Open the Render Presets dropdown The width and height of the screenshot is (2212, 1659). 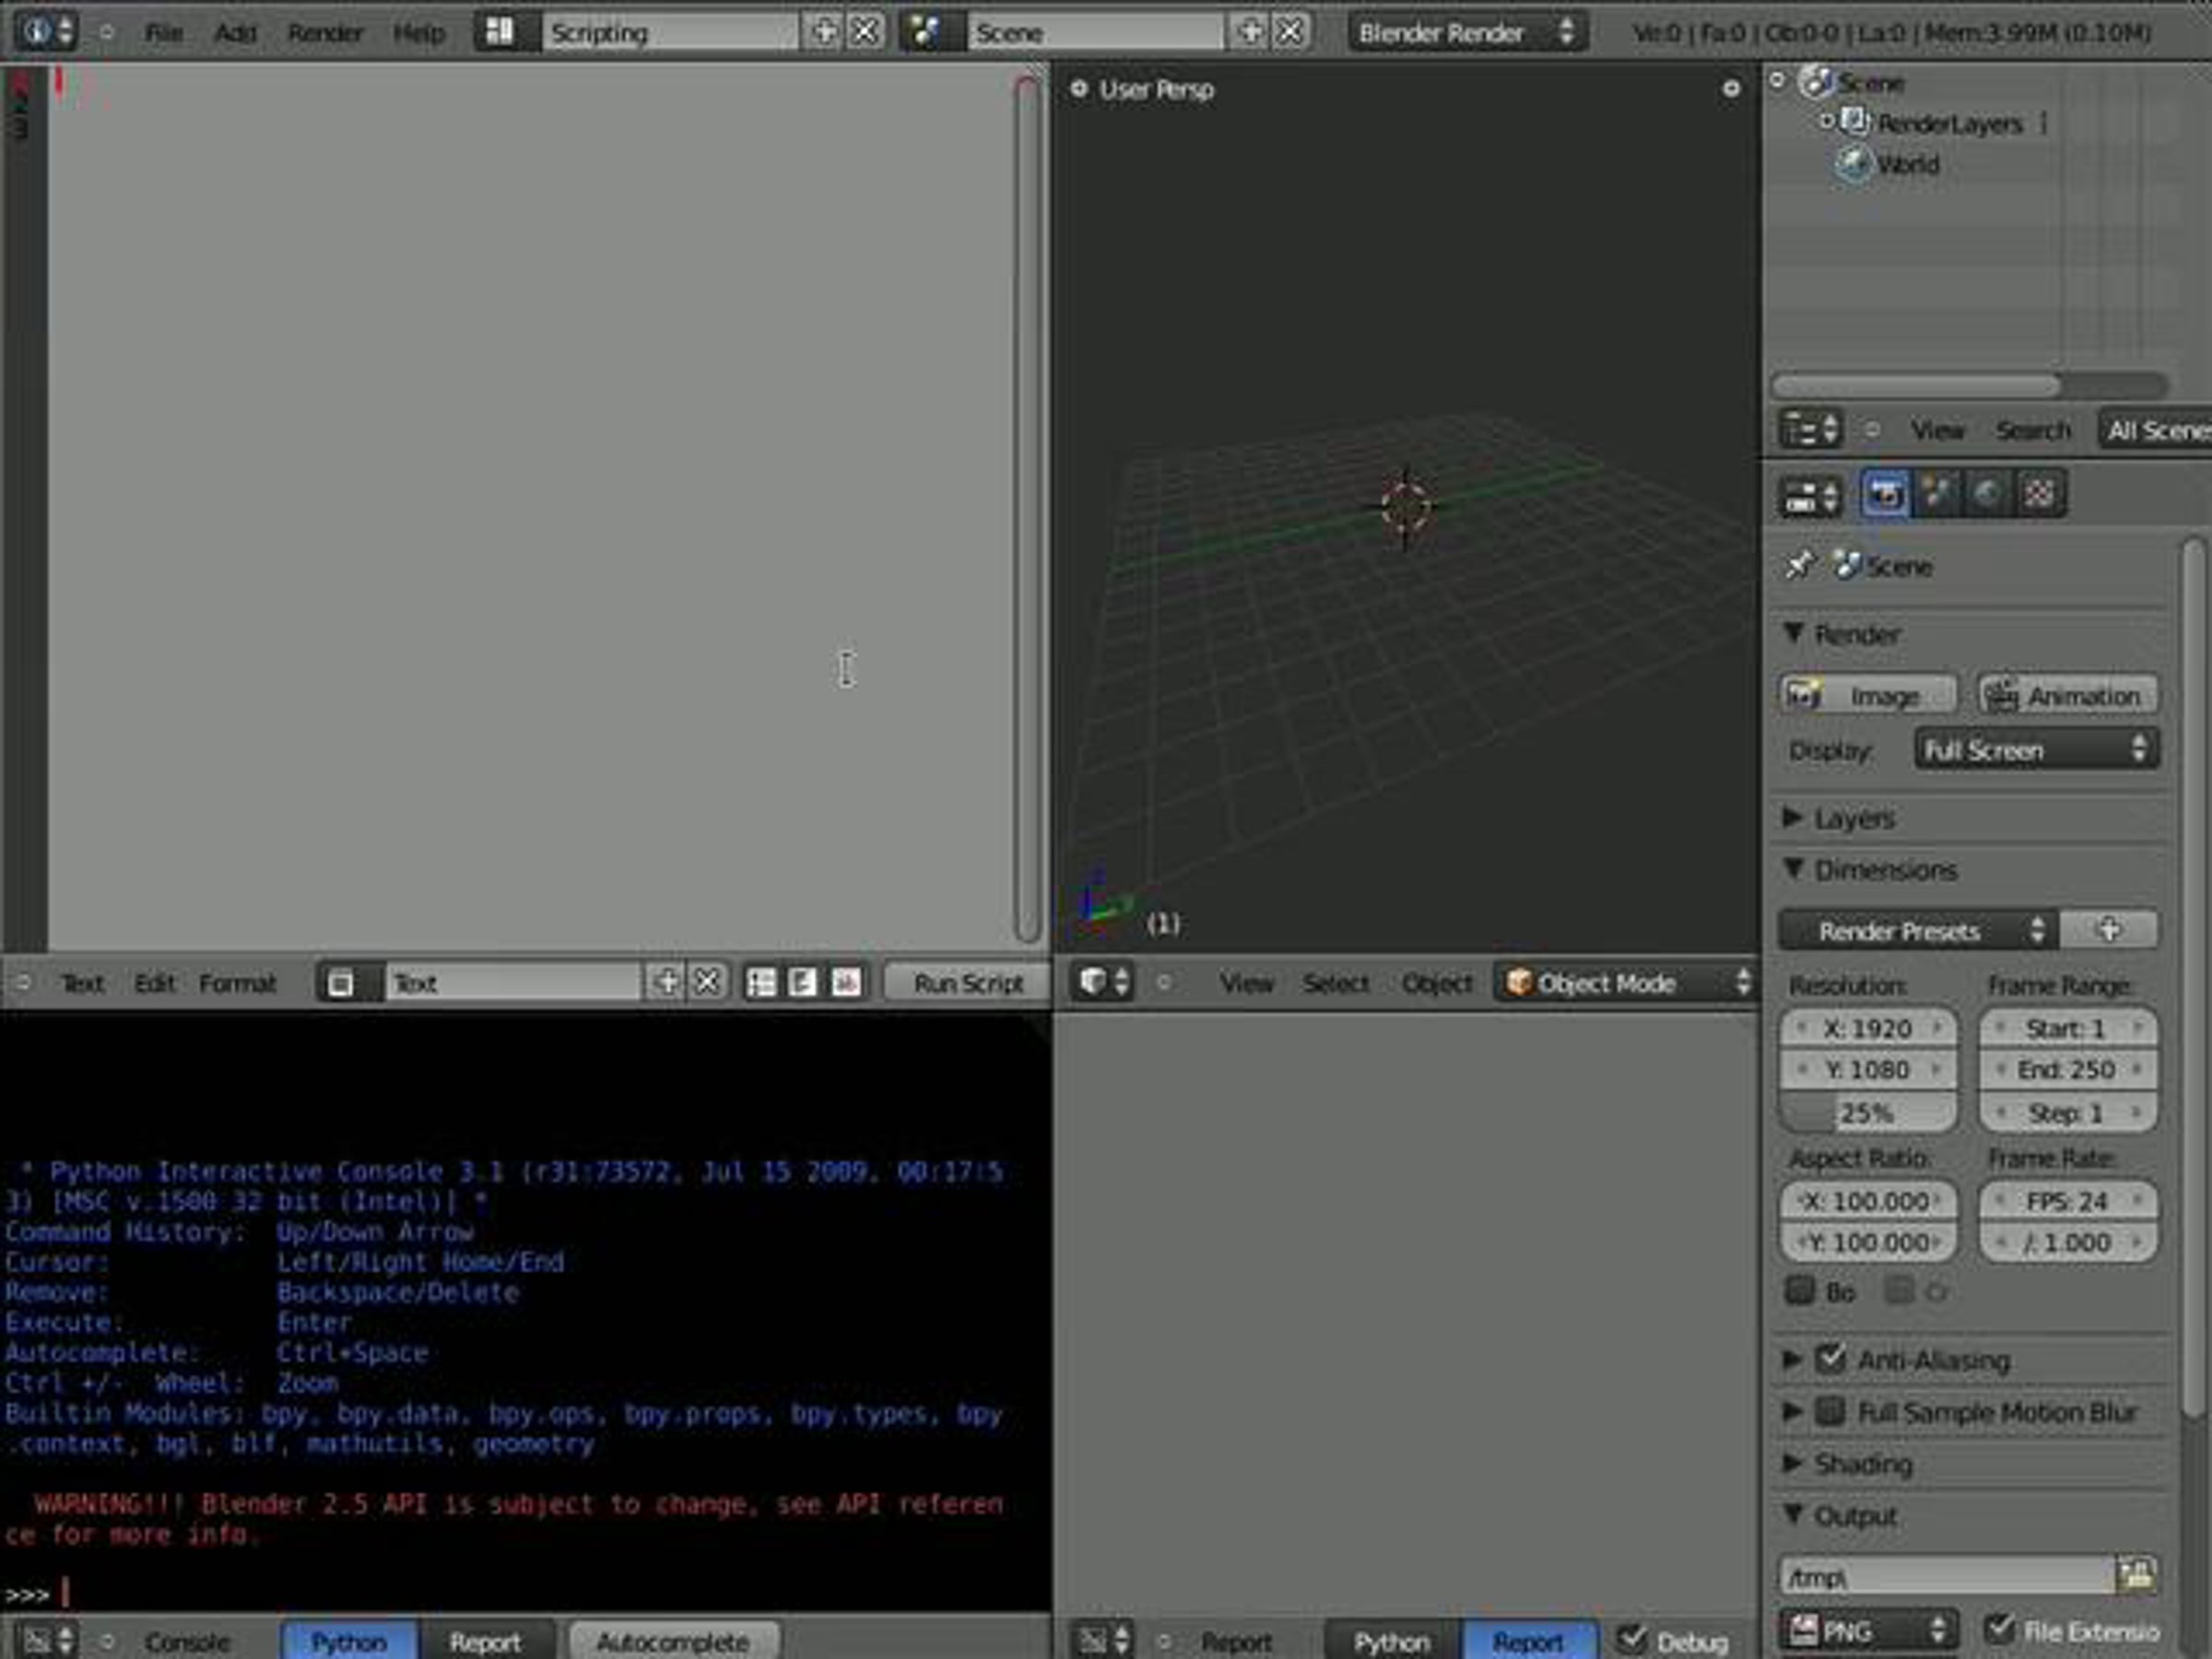point(1917,930)
